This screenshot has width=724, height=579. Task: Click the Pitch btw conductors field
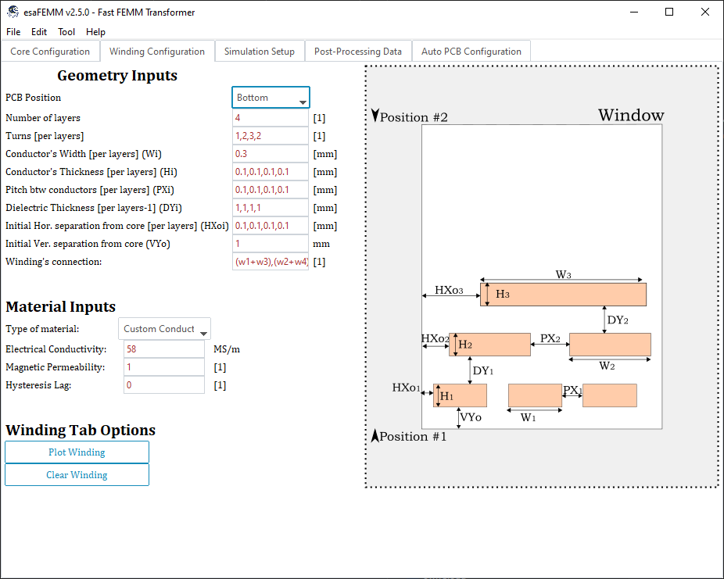point(270,190)
